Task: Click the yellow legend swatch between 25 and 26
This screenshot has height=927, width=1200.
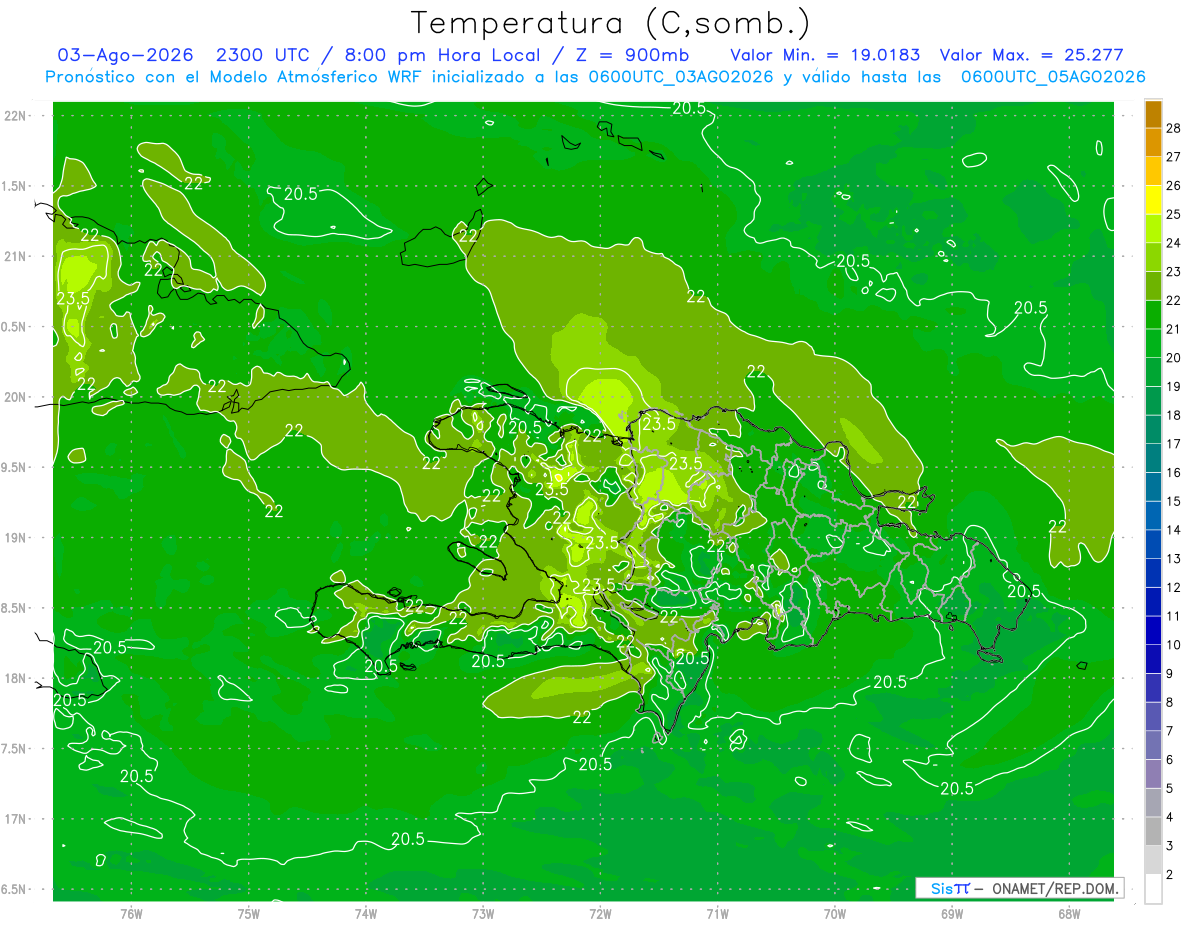Action: [1154, 200]
